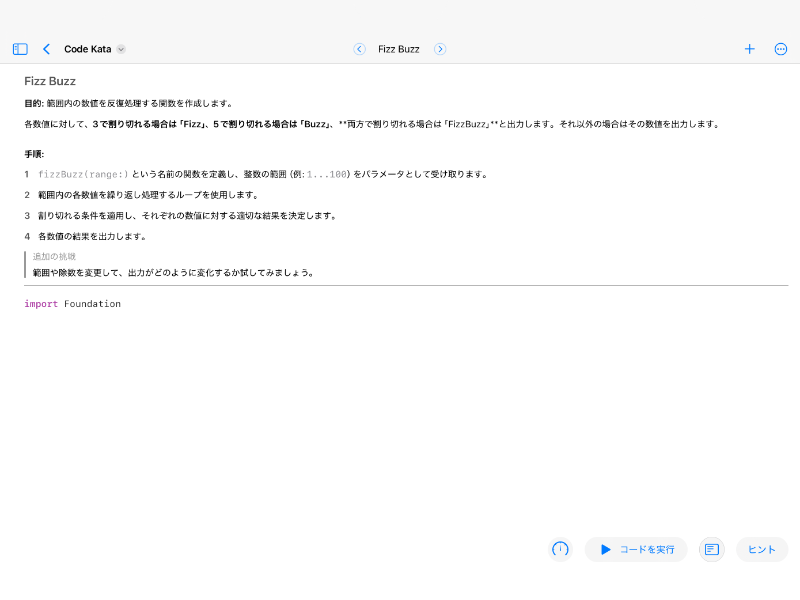Viewport: 800px width, 600px height.
Task: Click the import Foundation code line
Action: 72,303
